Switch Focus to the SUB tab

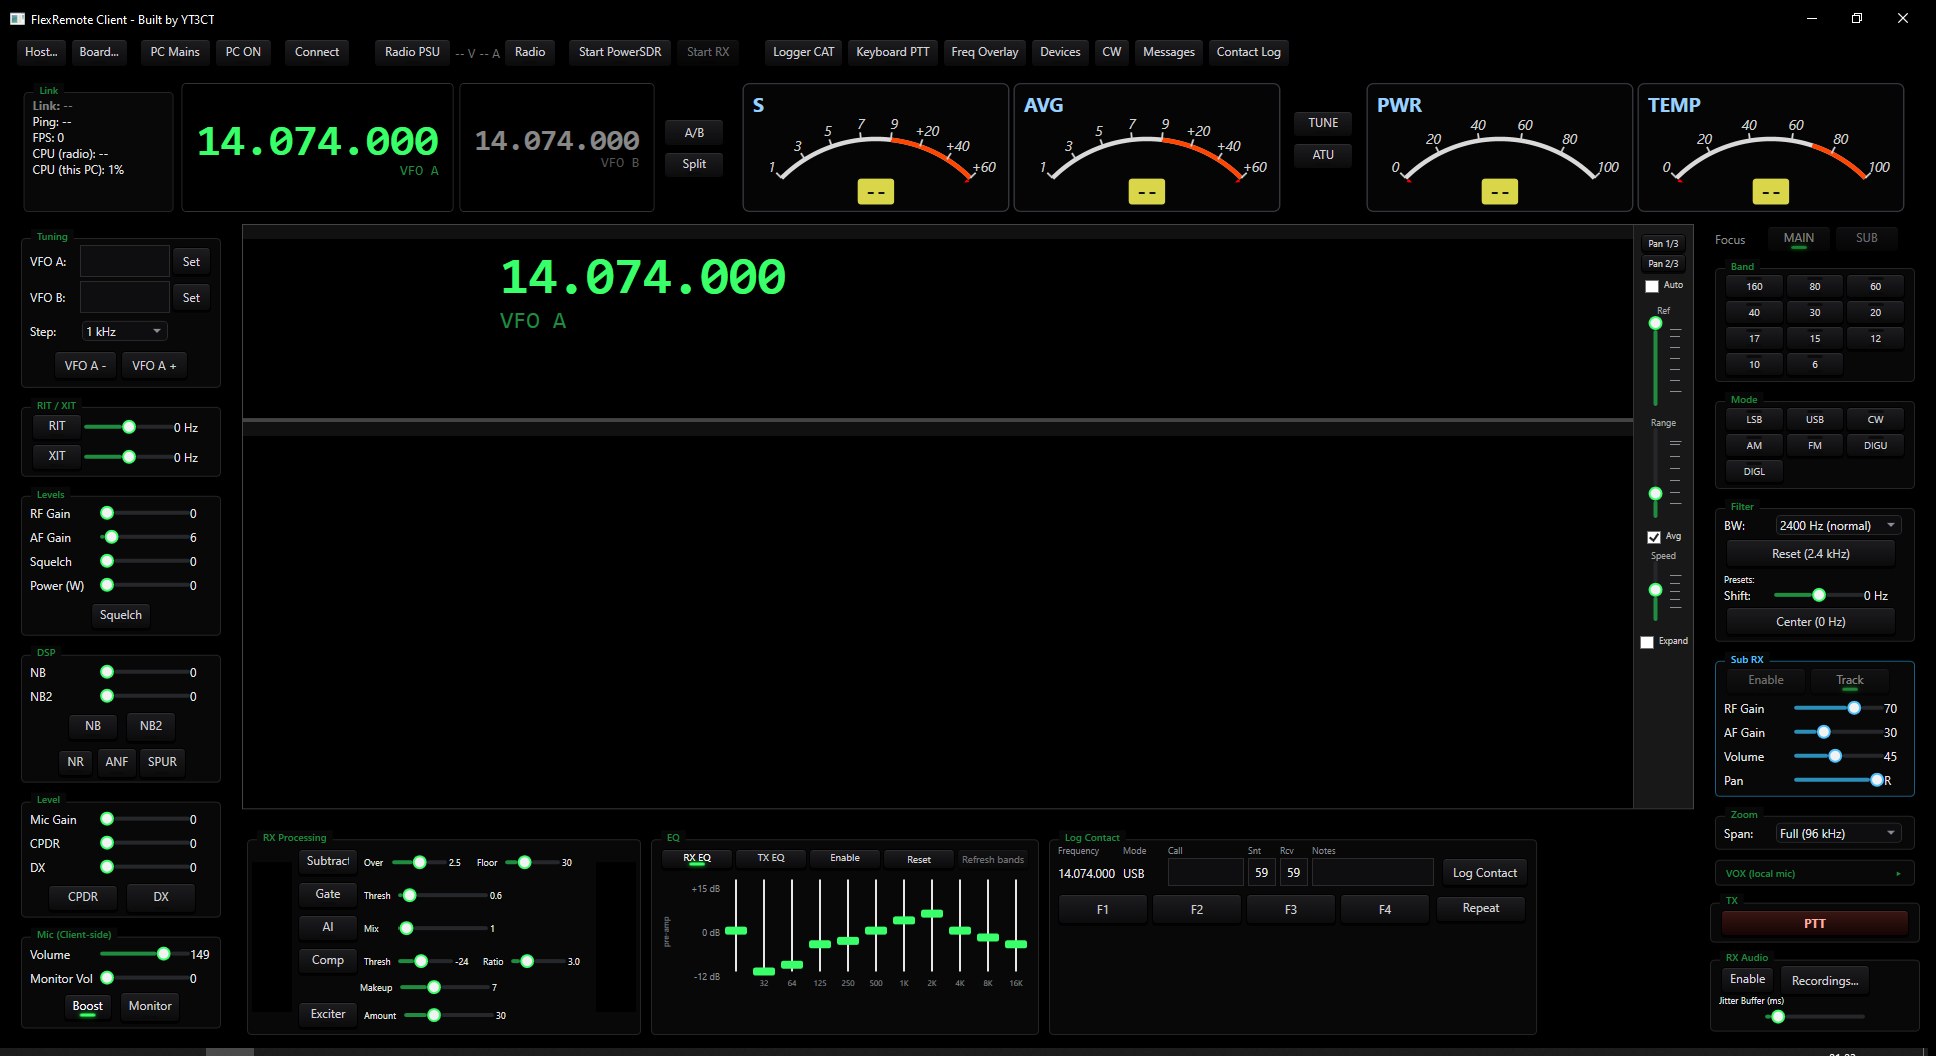[1866, 238]
